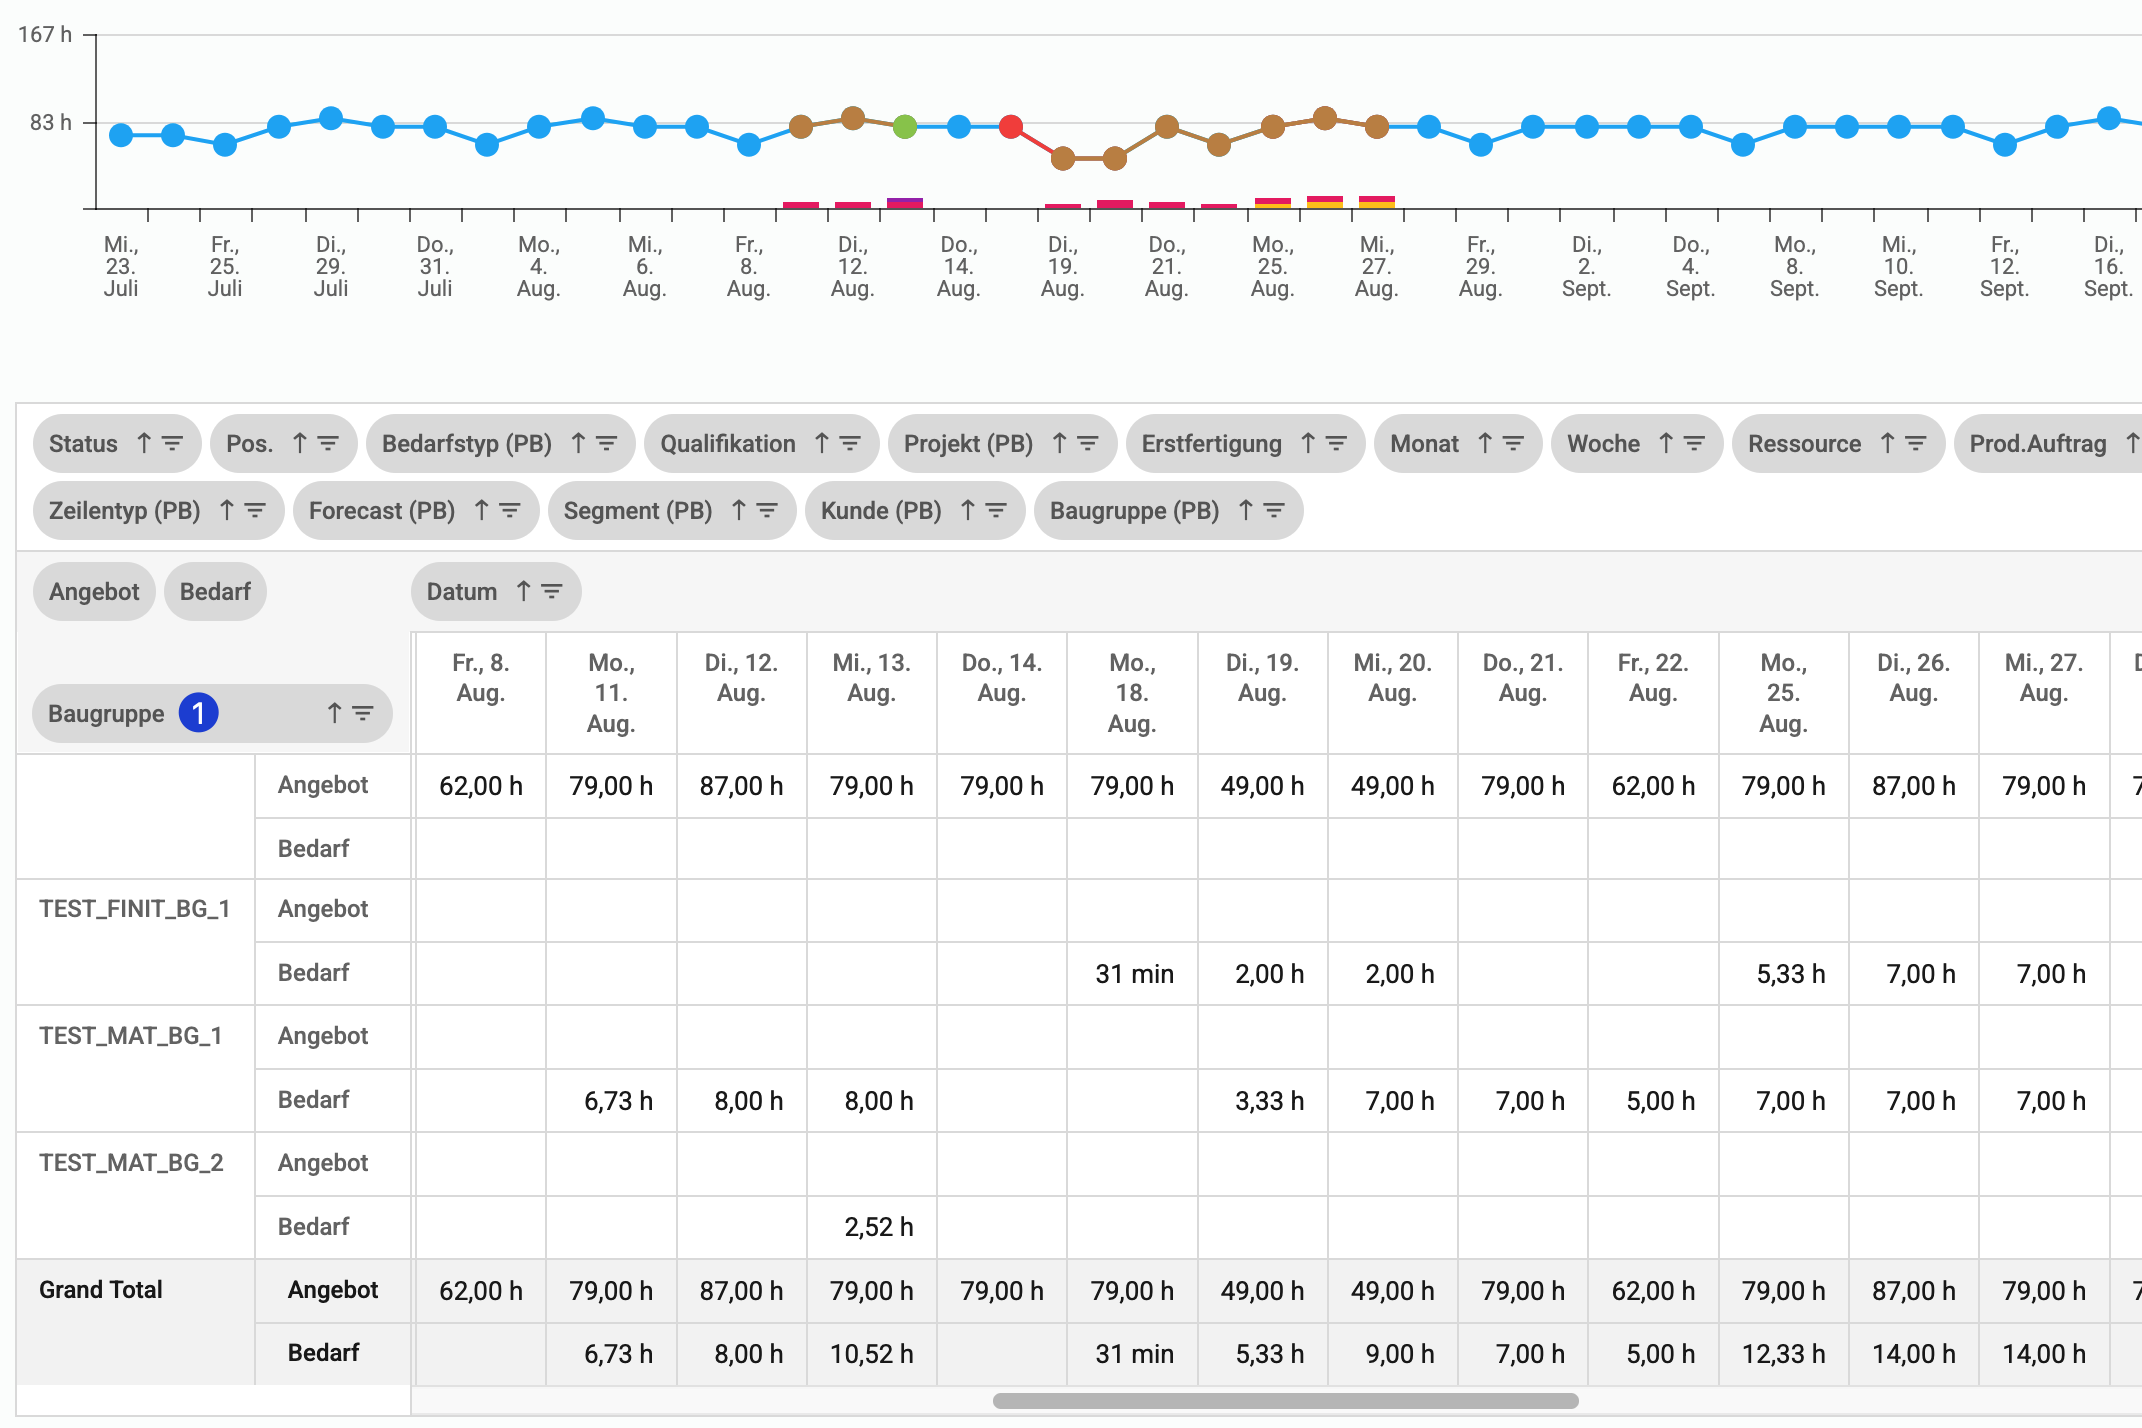
Task: Open filter icon on Ressource chip
Action: [1915, 443]
